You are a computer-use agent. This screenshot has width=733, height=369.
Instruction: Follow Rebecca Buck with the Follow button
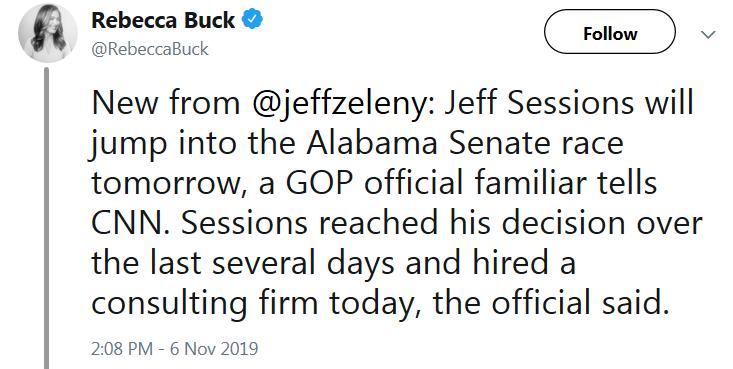610,32
